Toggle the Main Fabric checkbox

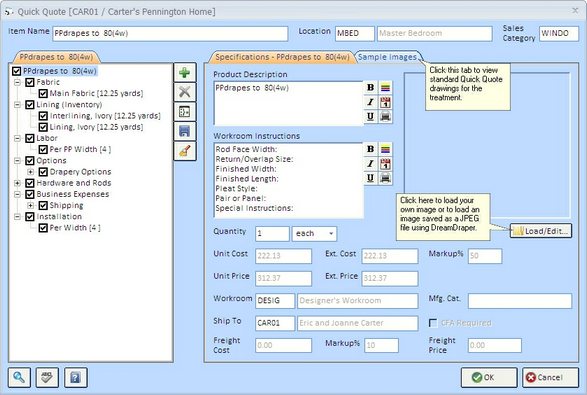(x=43, y=93)
